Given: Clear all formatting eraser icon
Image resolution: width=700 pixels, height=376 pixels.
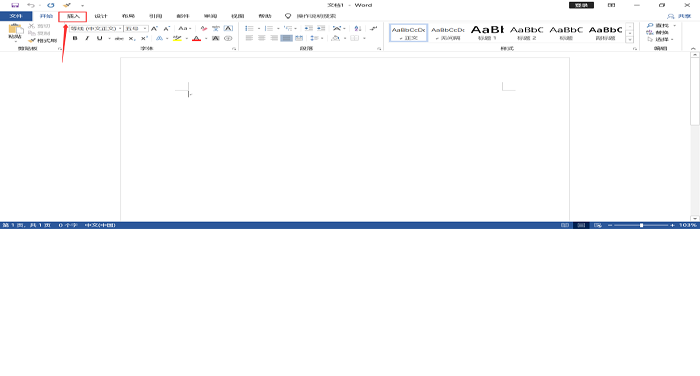Looking at the screenshot, I should point(204,29).
